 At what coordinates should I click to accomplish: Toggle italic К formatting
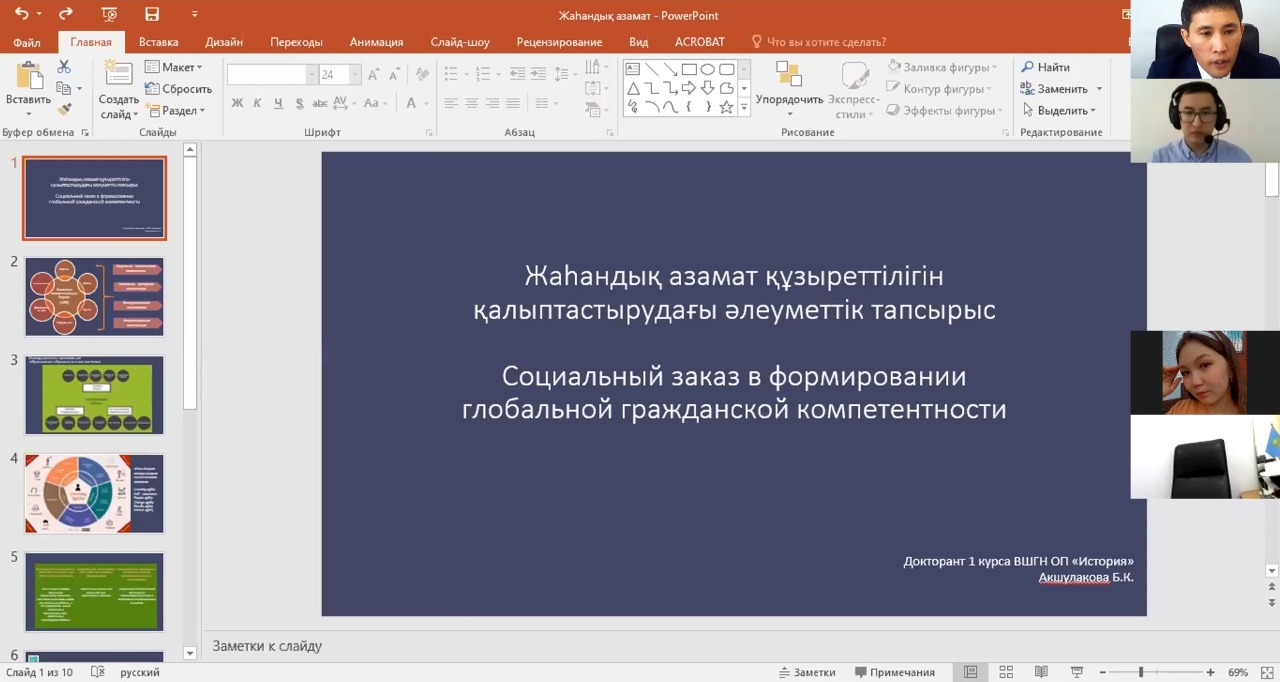click(x=257, y=103)
